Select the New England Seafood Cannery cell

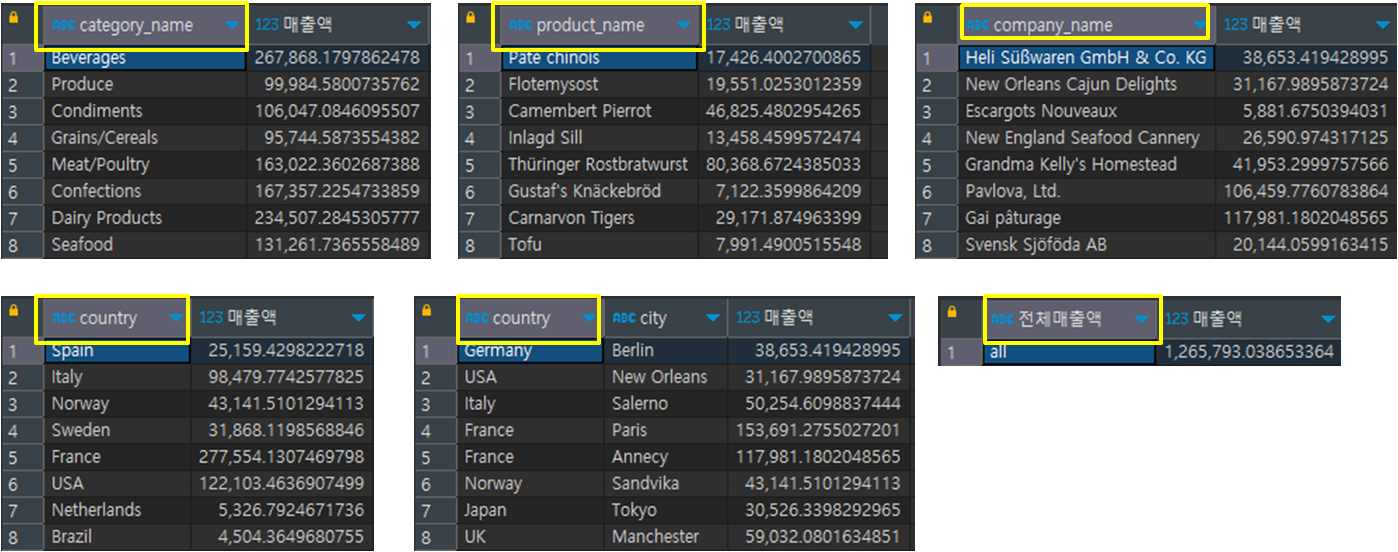(x=1086, y=138)
